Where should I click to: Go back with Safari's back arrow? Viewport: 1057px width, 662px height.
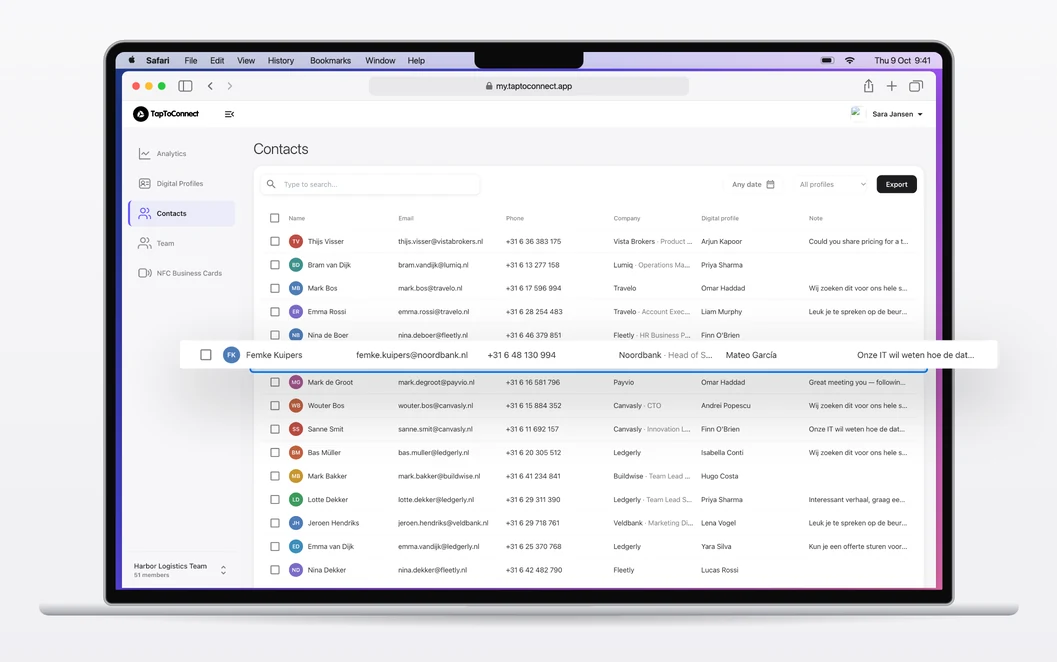(210, 86)
